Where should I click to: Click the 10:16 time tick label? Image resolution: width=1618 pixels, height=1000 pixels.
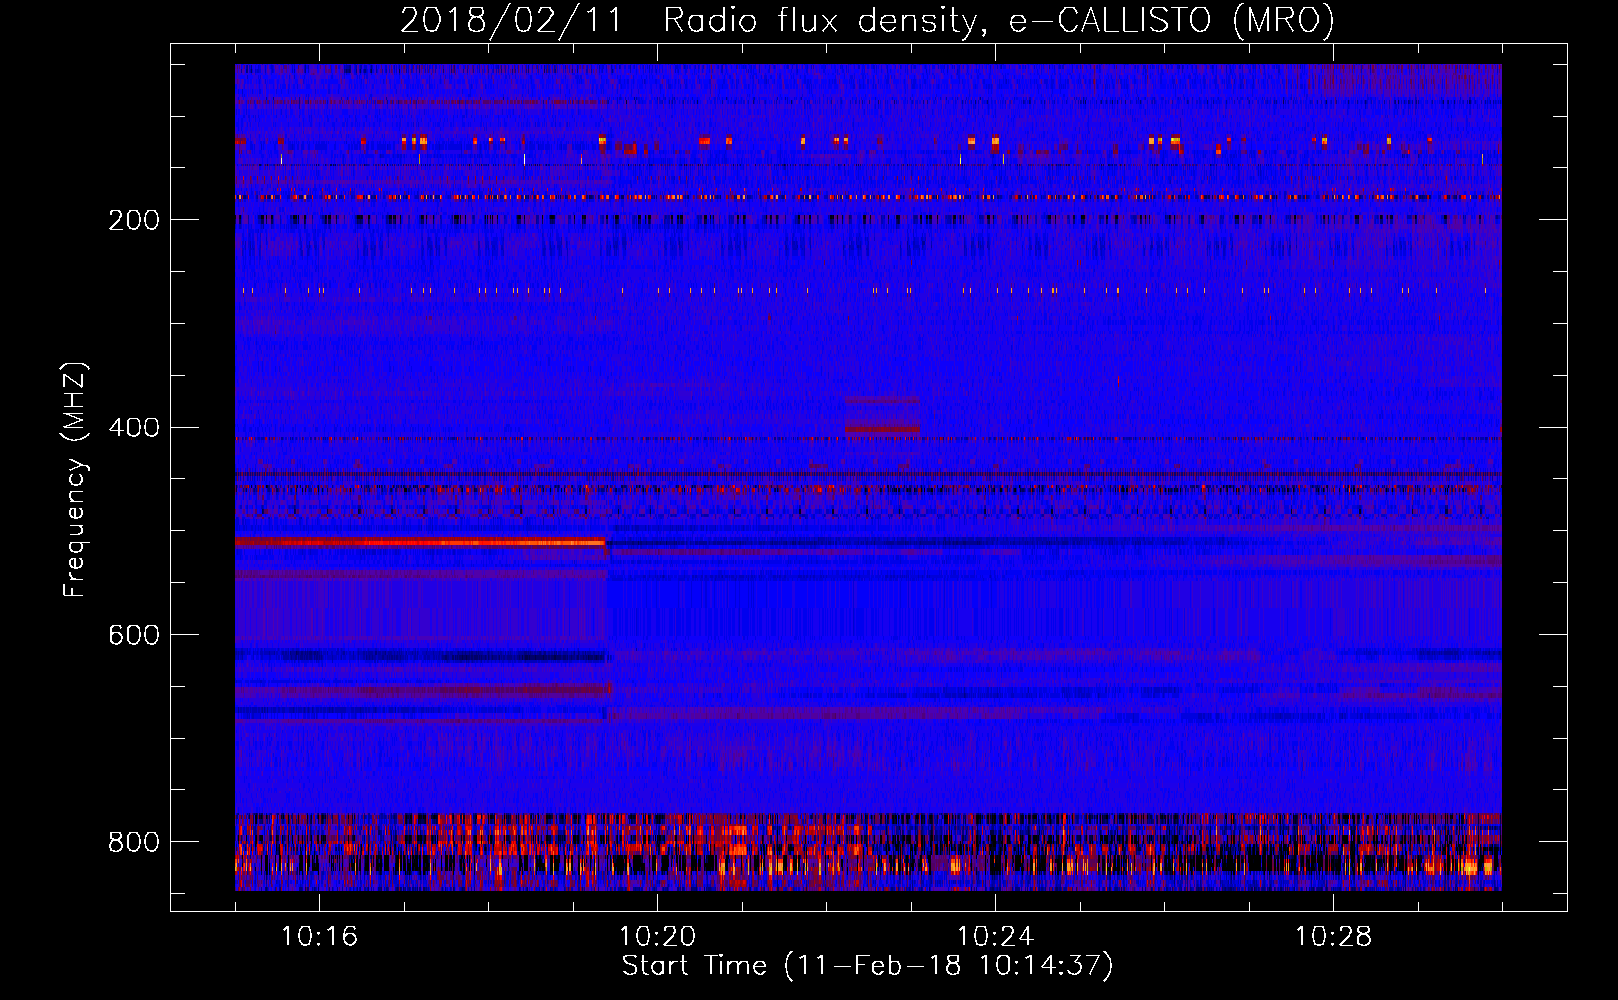tap(319, 937)
